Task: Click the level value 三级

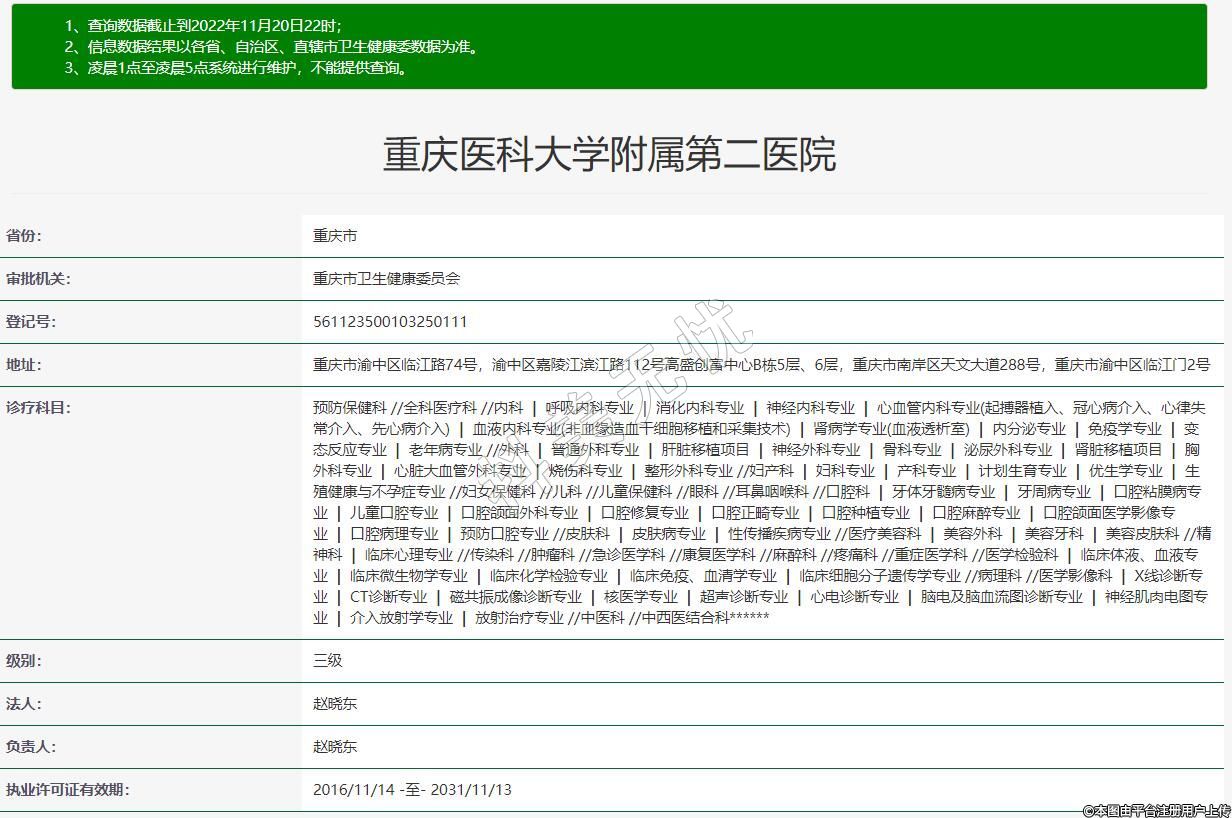Action: pyautogui.click(x=328, y=661)
